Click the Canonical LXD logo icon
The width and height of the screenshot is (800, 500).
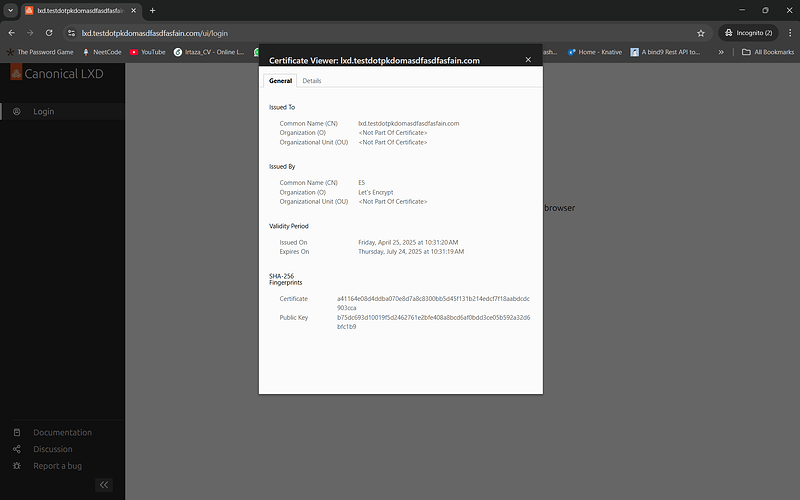[16, 72]
